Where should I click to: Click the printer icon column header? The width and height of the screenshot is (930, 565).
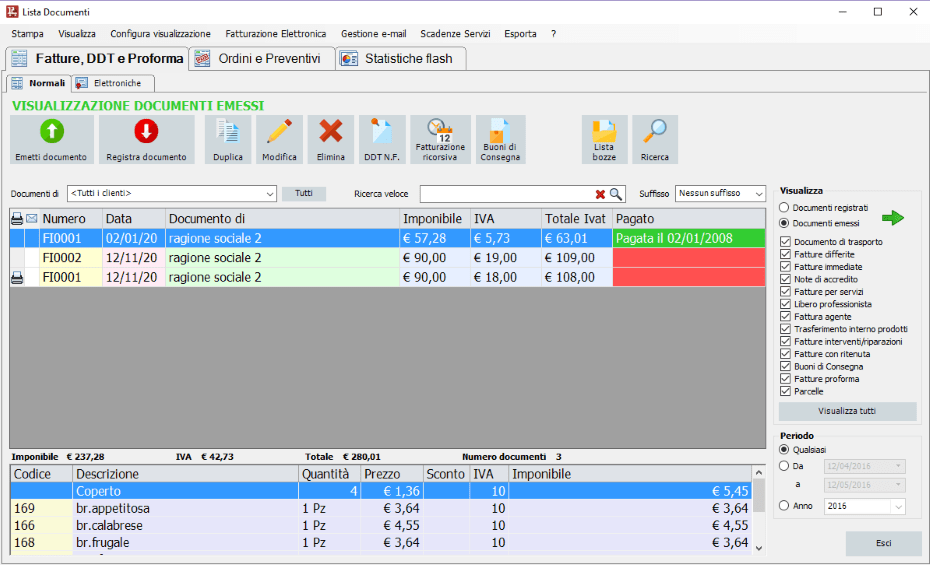[17, 219]
